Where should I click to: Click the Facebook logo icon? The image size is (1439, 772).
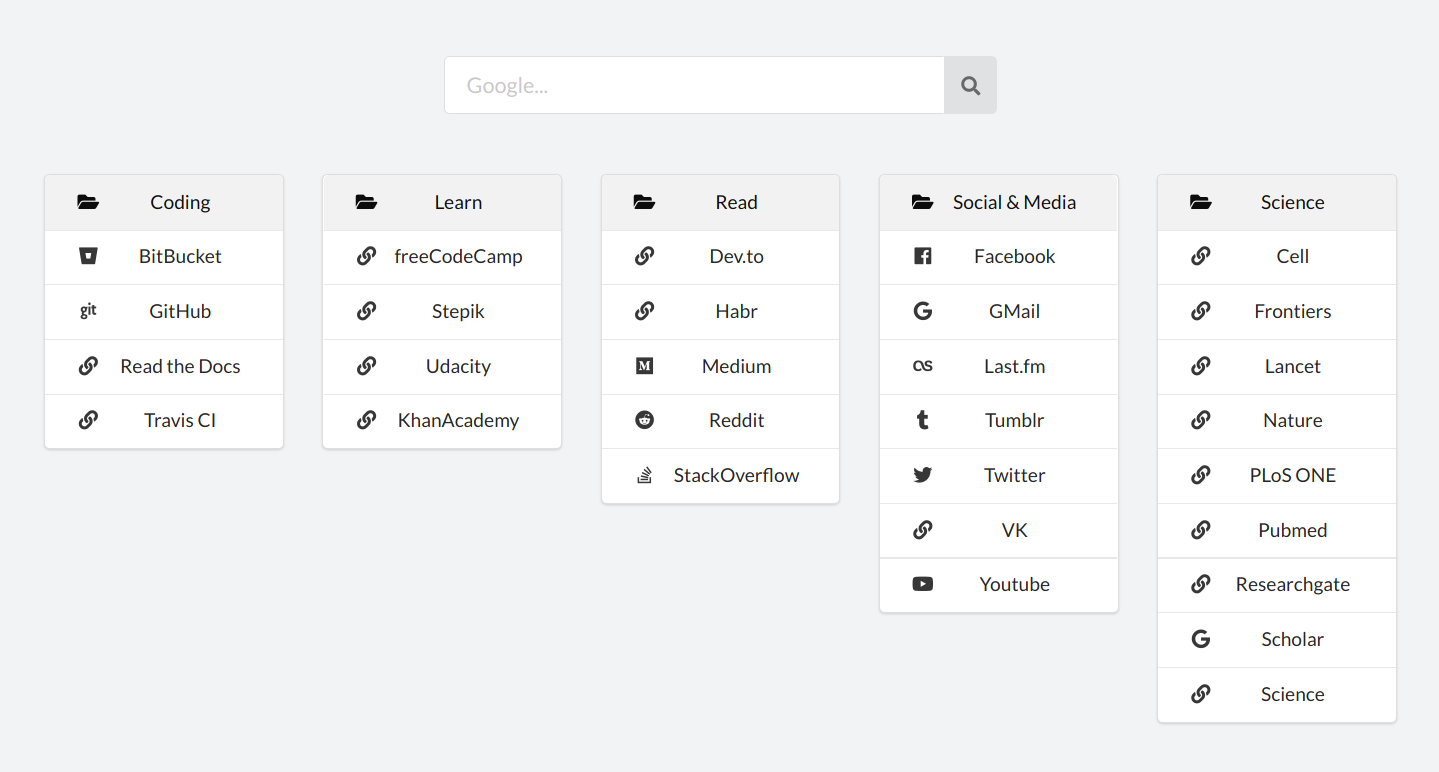tap(922, 256)
